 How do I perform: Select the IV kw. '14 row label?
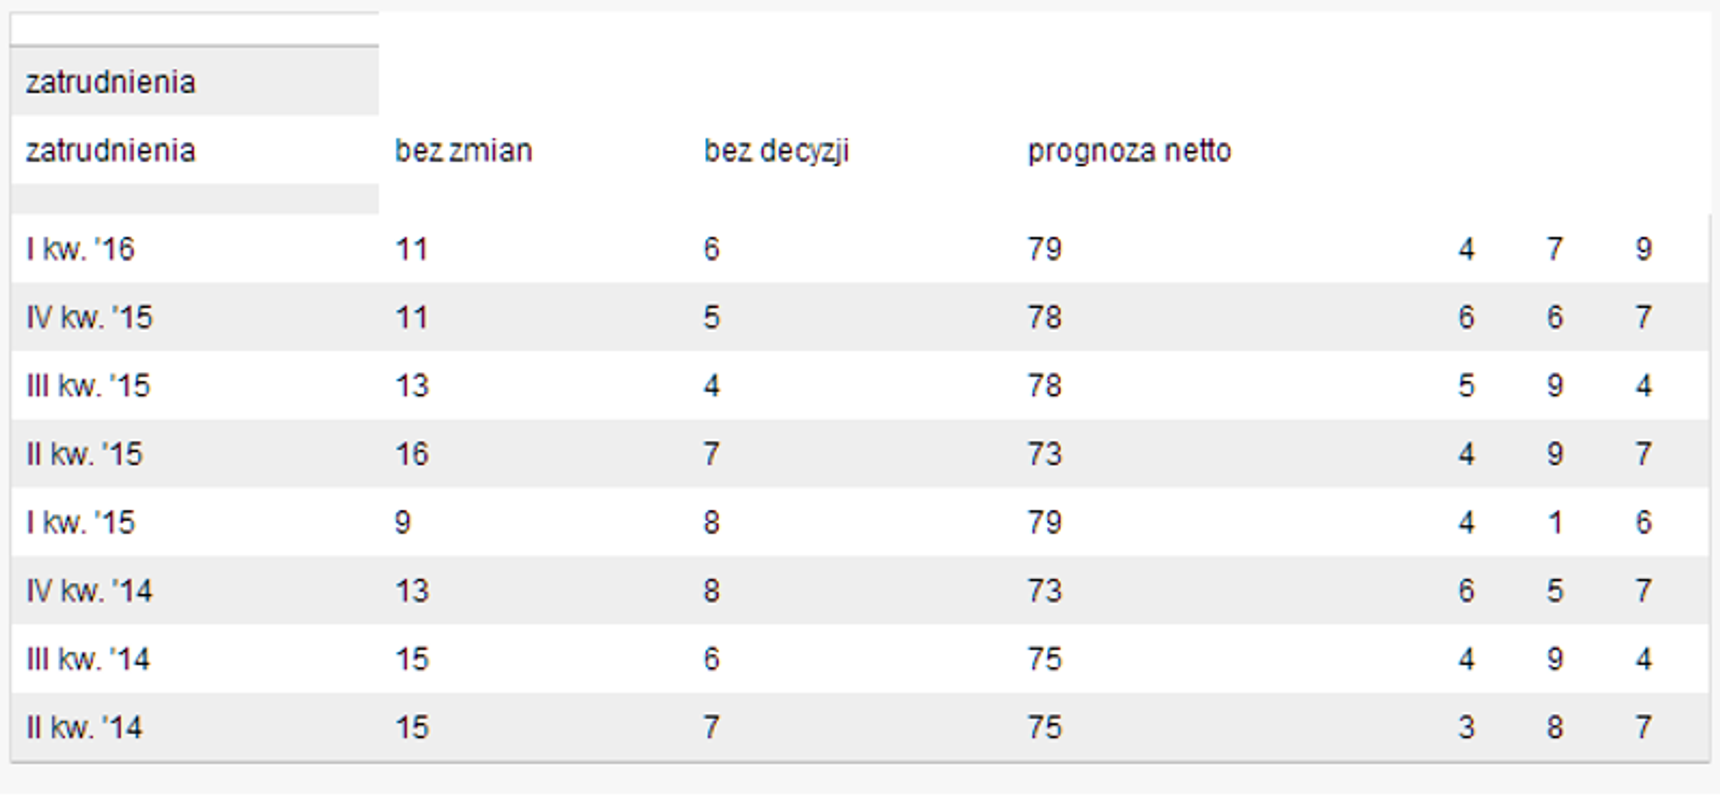click(89, 591)
